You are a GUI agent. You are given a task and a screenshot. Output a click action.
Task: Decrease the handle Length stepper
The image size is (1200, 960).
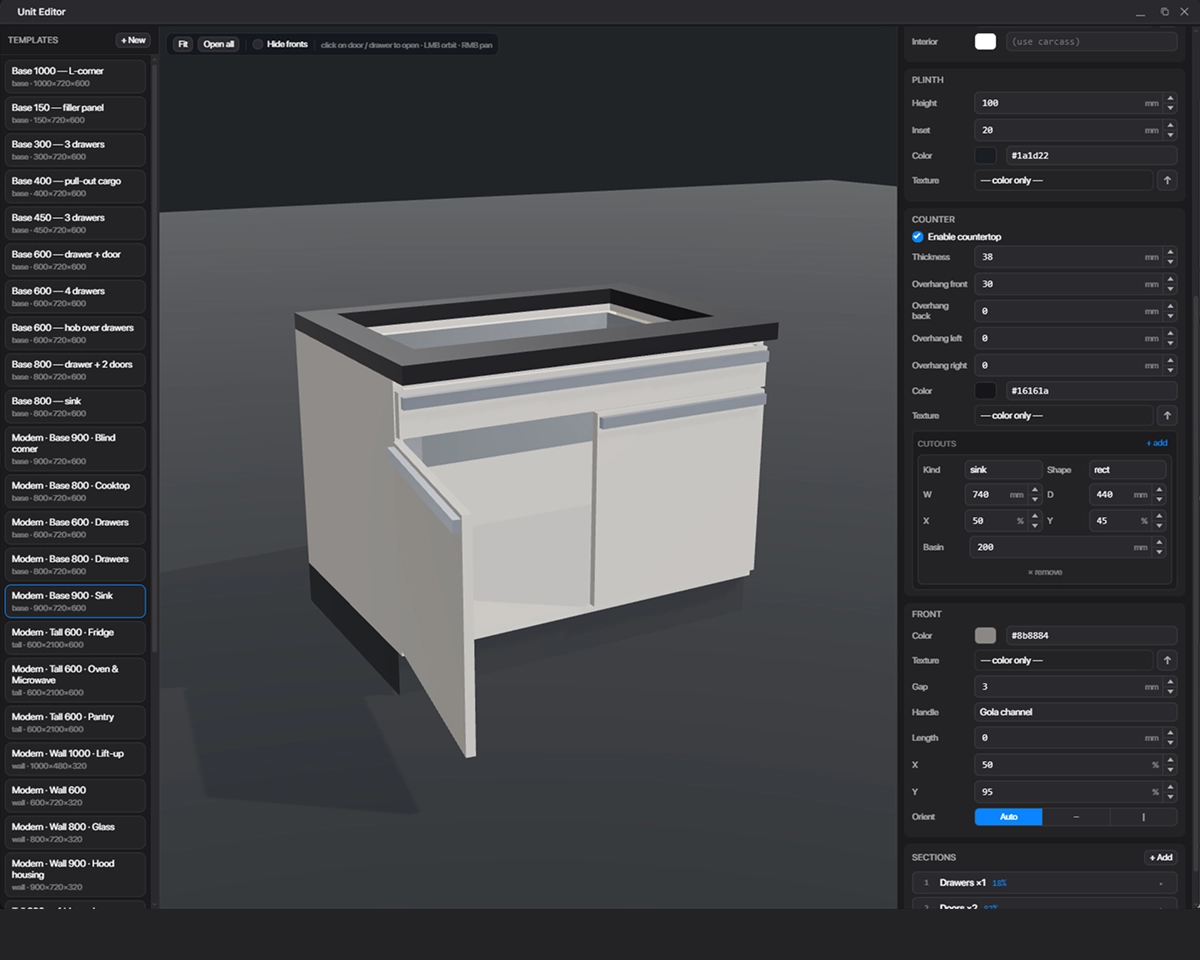[1171, 742]
